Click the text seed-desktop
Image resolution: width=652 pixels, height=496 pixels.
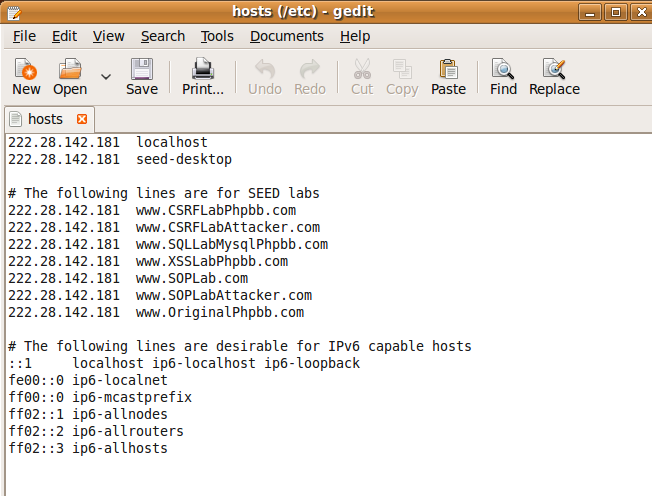(184, 160)
